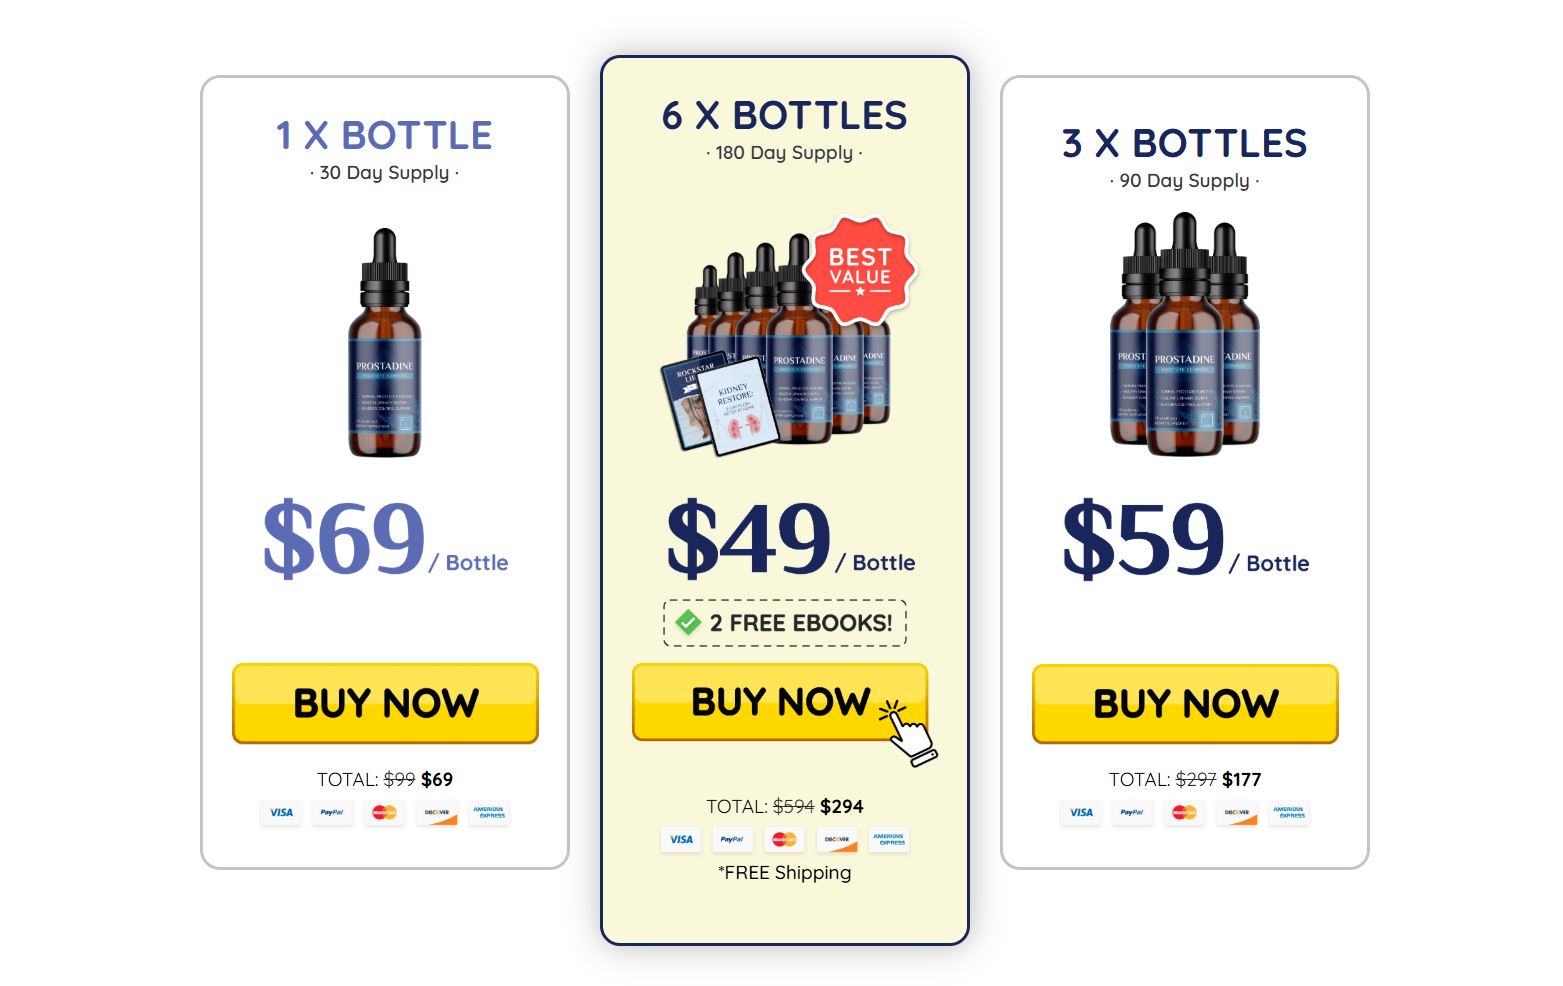Click the Visa icon under 1 bottle offer
The width and height of the screenshot is (1563, 986).
281,813
